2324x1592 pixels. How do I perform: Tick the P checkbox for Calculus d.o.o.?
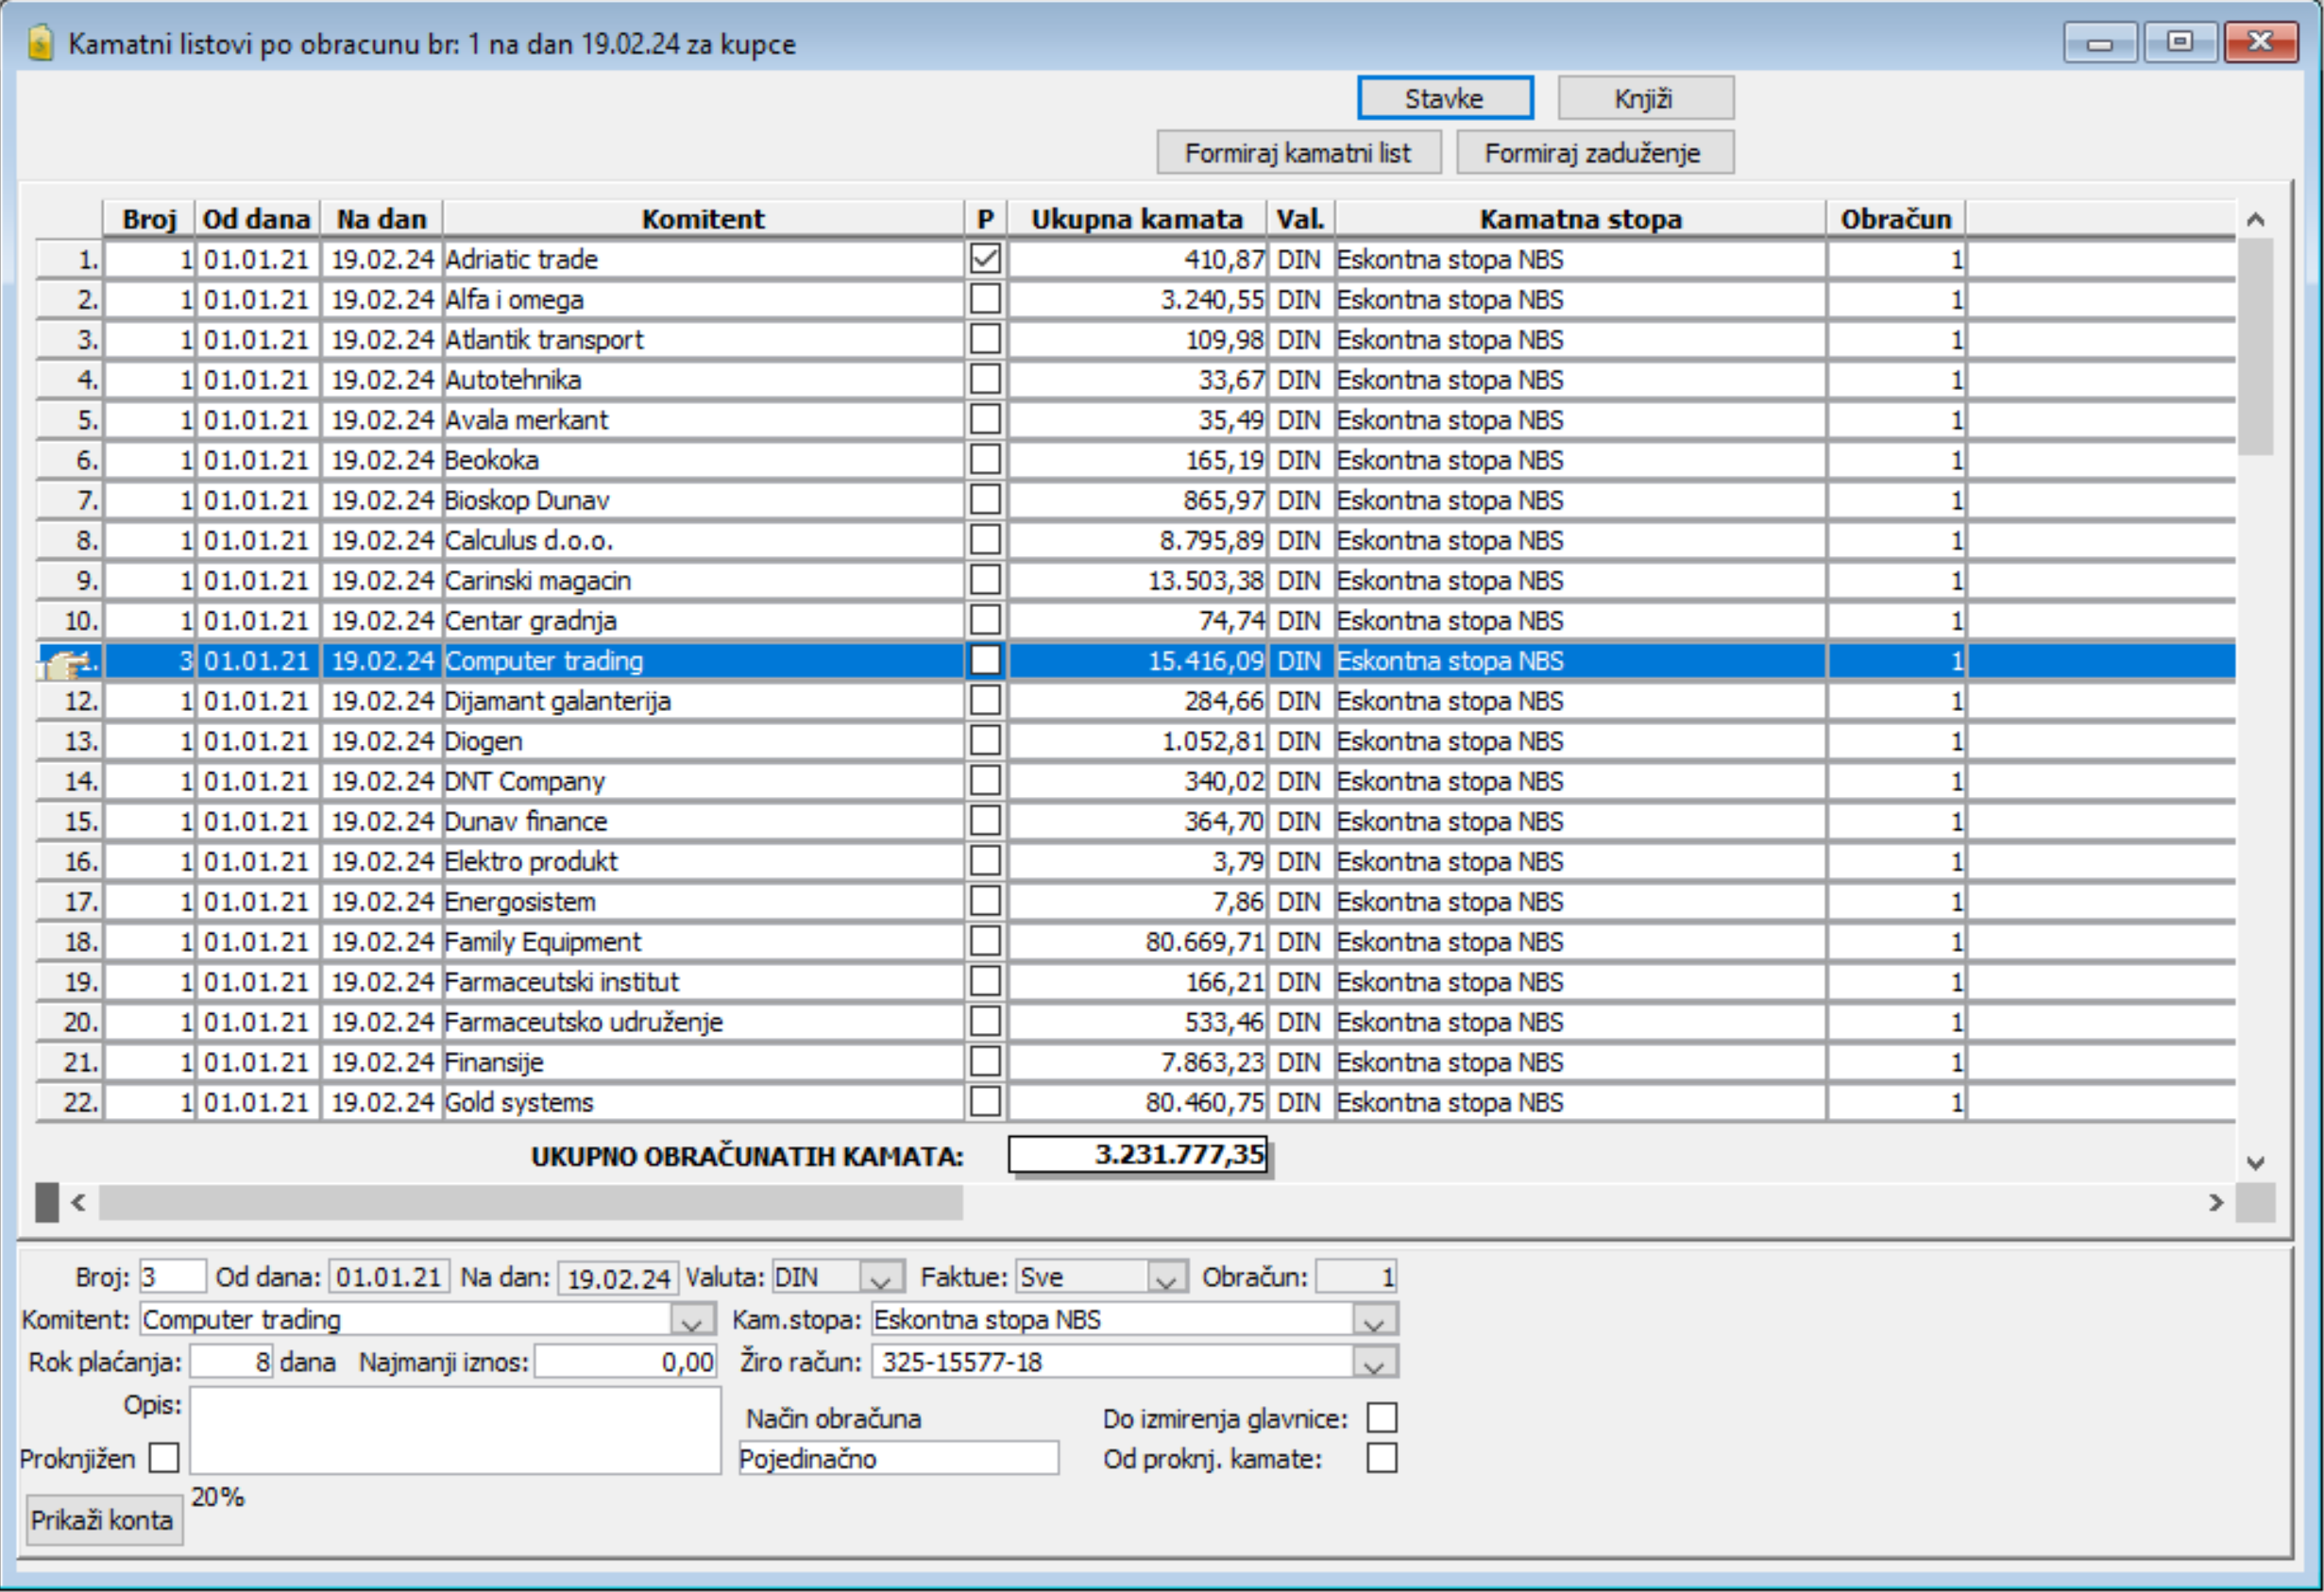pos(985,540)
